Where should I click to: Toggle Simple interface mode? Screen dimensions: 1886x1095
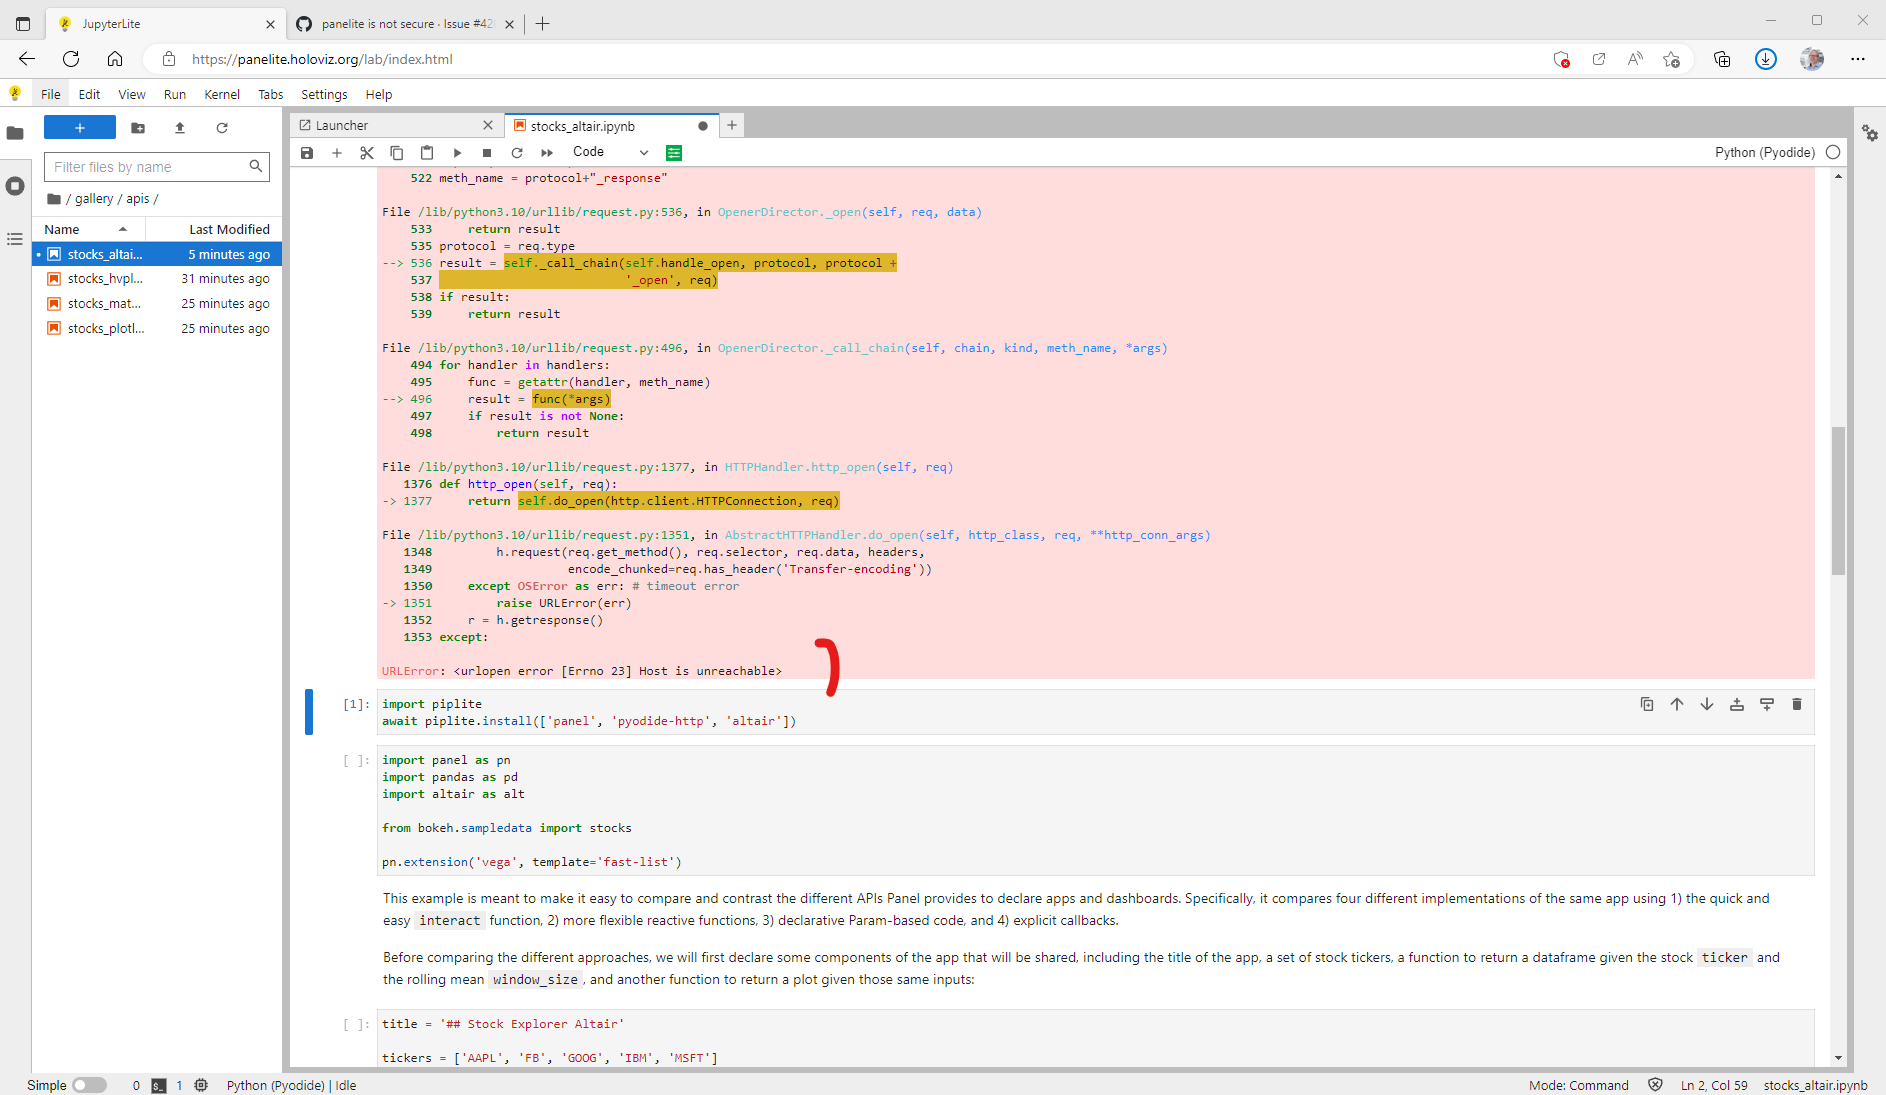[90, 1085]
